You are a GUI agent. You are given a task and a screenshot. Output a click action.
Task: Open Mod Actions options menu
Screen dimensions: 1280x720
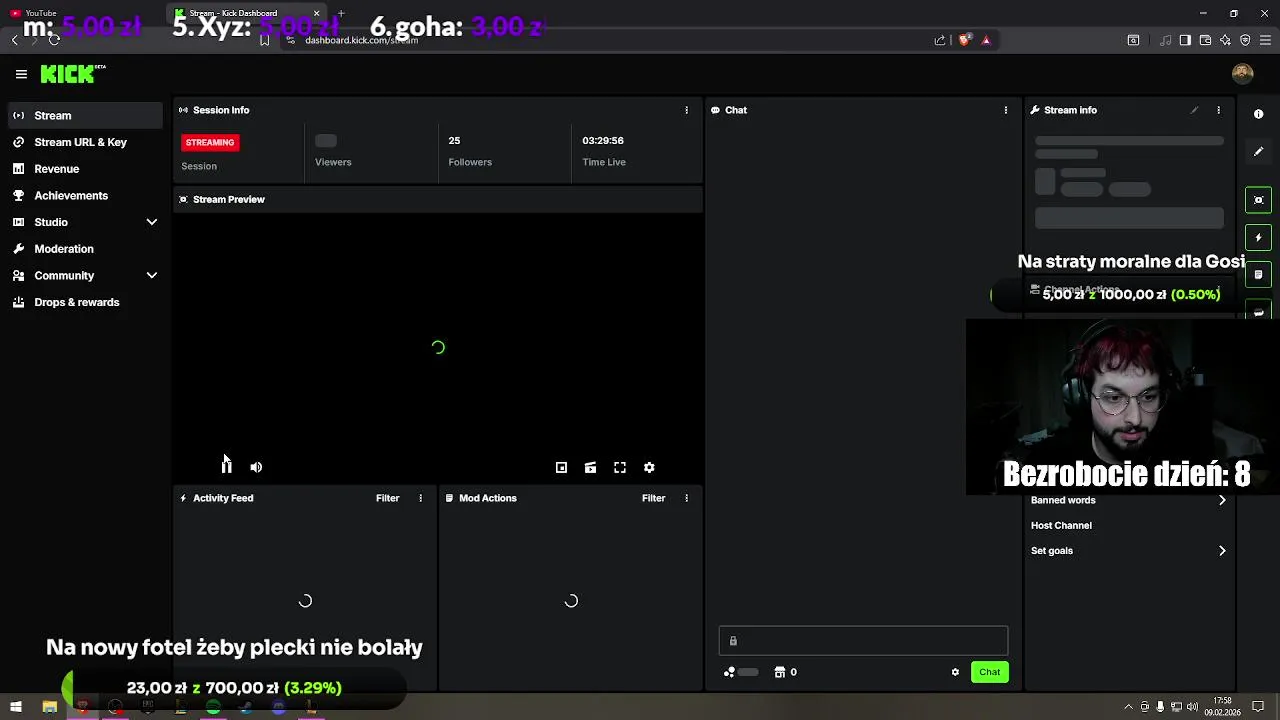686,498
